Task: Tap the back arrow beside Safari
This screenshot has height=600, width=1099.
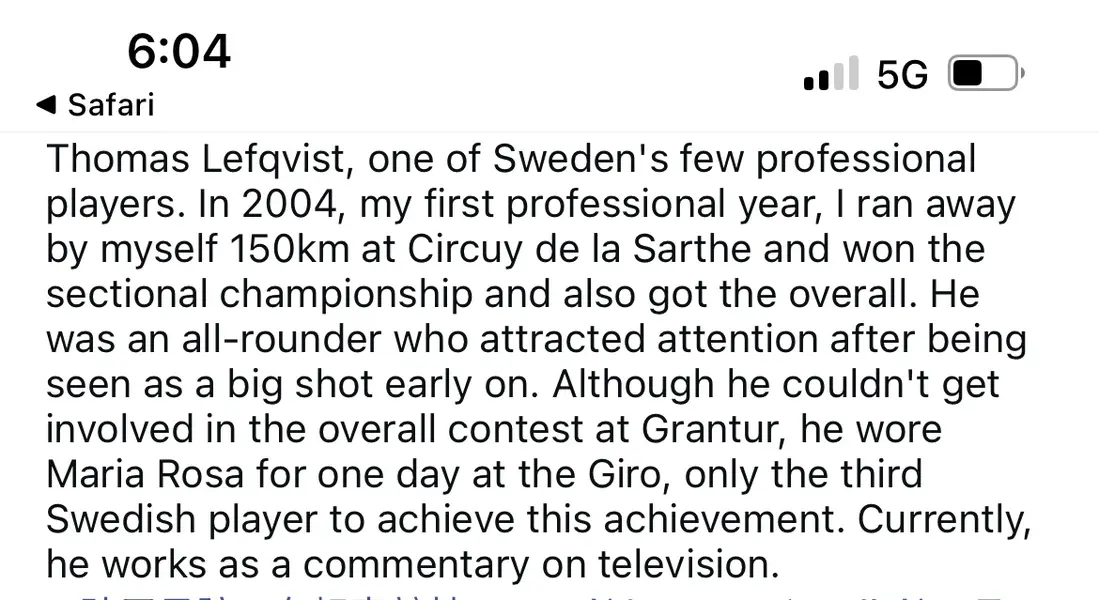Action: pyautogui.click(x=44, y=105)
